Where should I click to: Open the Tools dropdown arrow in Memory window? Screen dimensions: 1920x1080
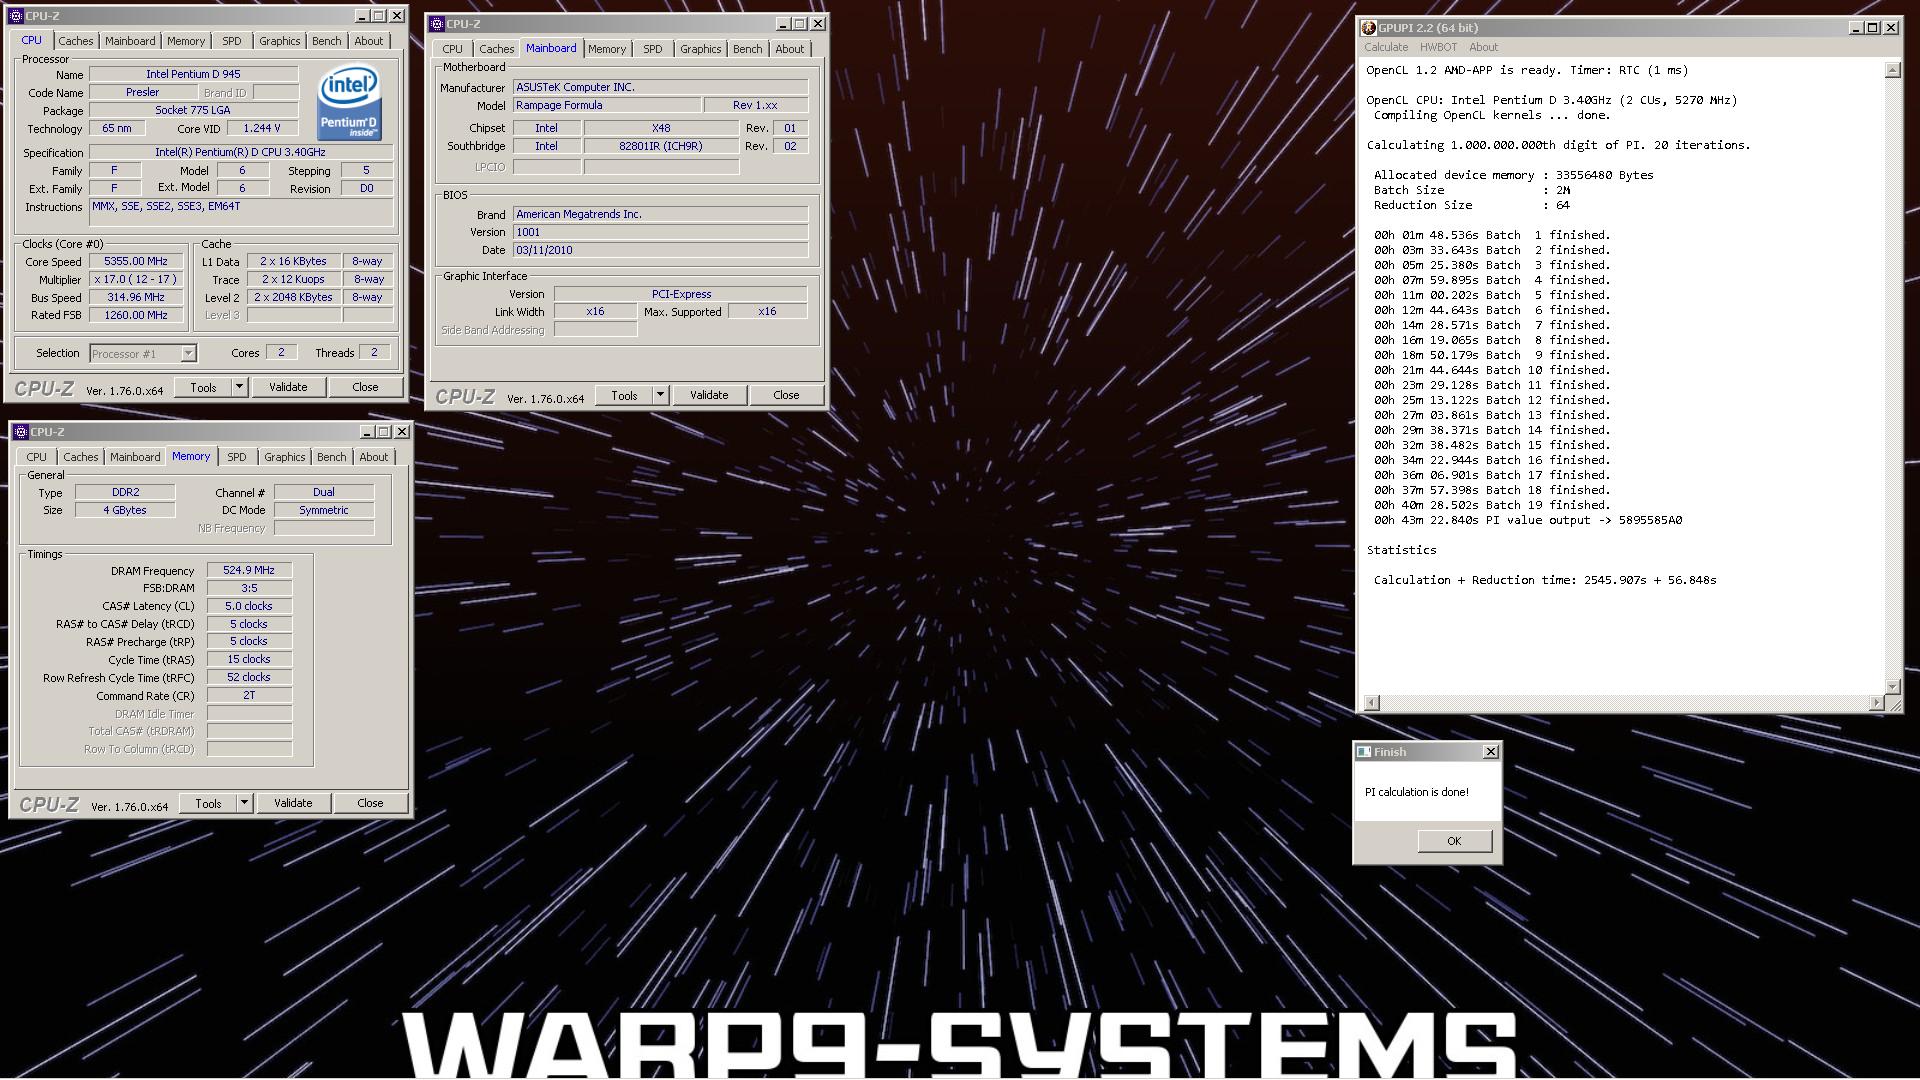pyautogui.click(x=244, y=803)
